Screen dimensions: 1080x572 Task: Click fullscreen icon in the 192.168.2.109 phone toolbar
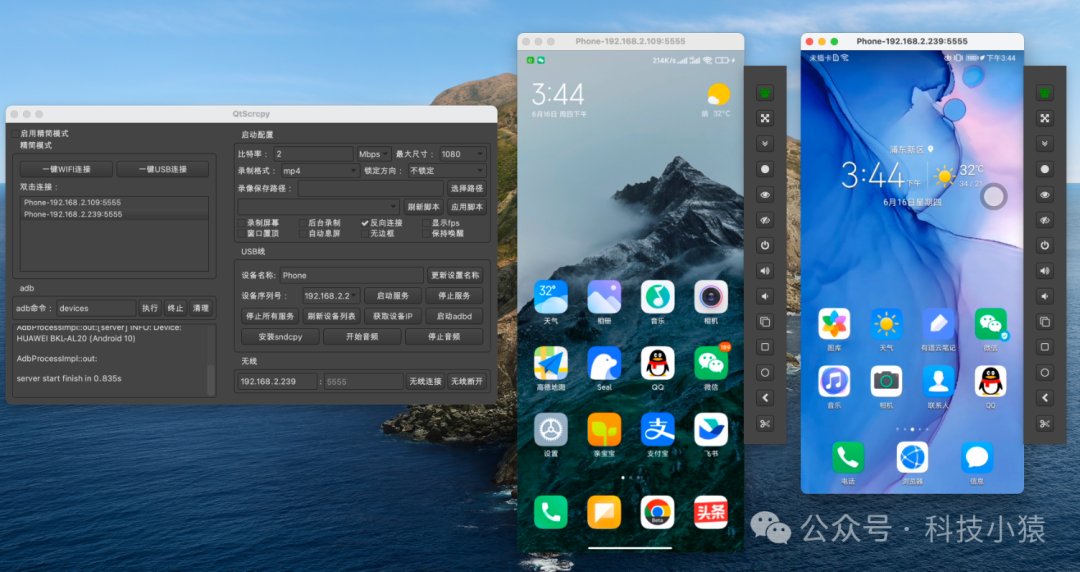pyautogui.click(x=765, y=118)
